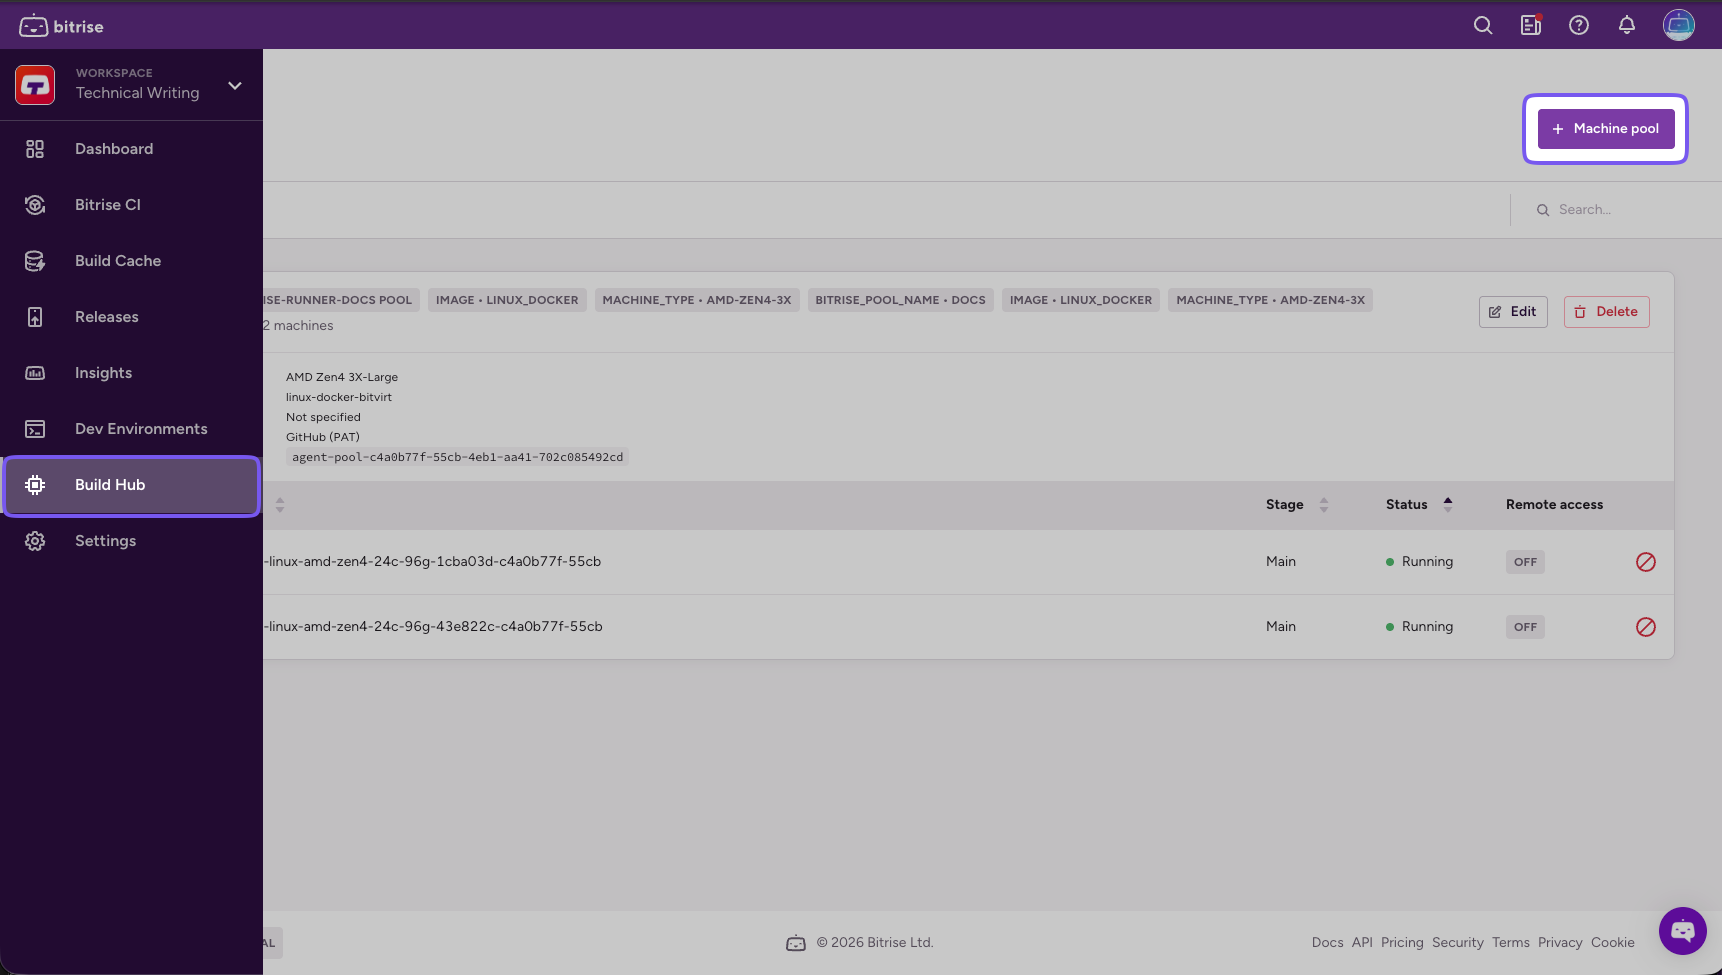Image resolution: width=1722 pixels, height=975 pixels.
Task: Click the agent-pool ID code text
Action: click(x=457, y=457)
